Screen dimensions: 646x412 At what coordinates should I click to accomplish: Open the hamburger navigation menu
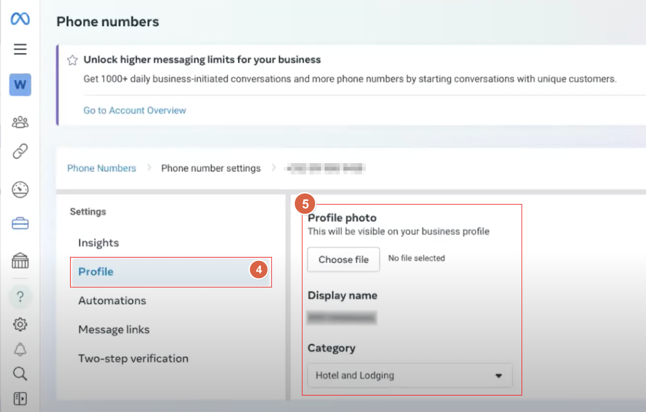(x=20, y=49)
